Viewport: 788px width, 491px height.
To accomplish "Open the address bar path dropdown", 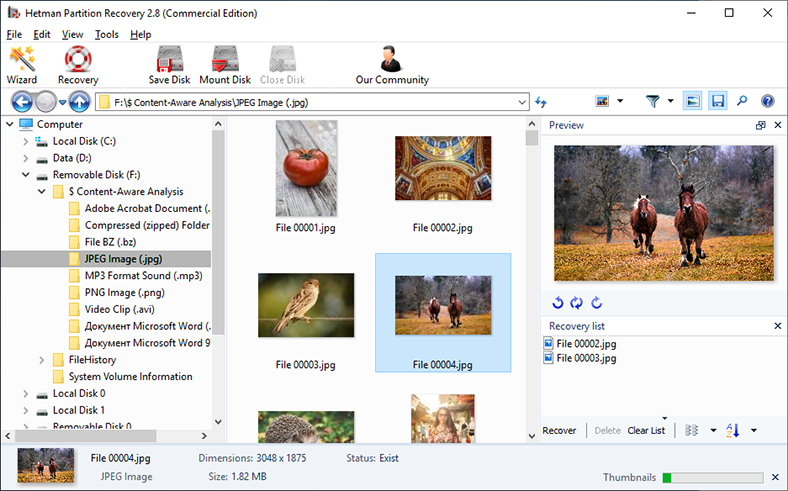I will [522, 103].
